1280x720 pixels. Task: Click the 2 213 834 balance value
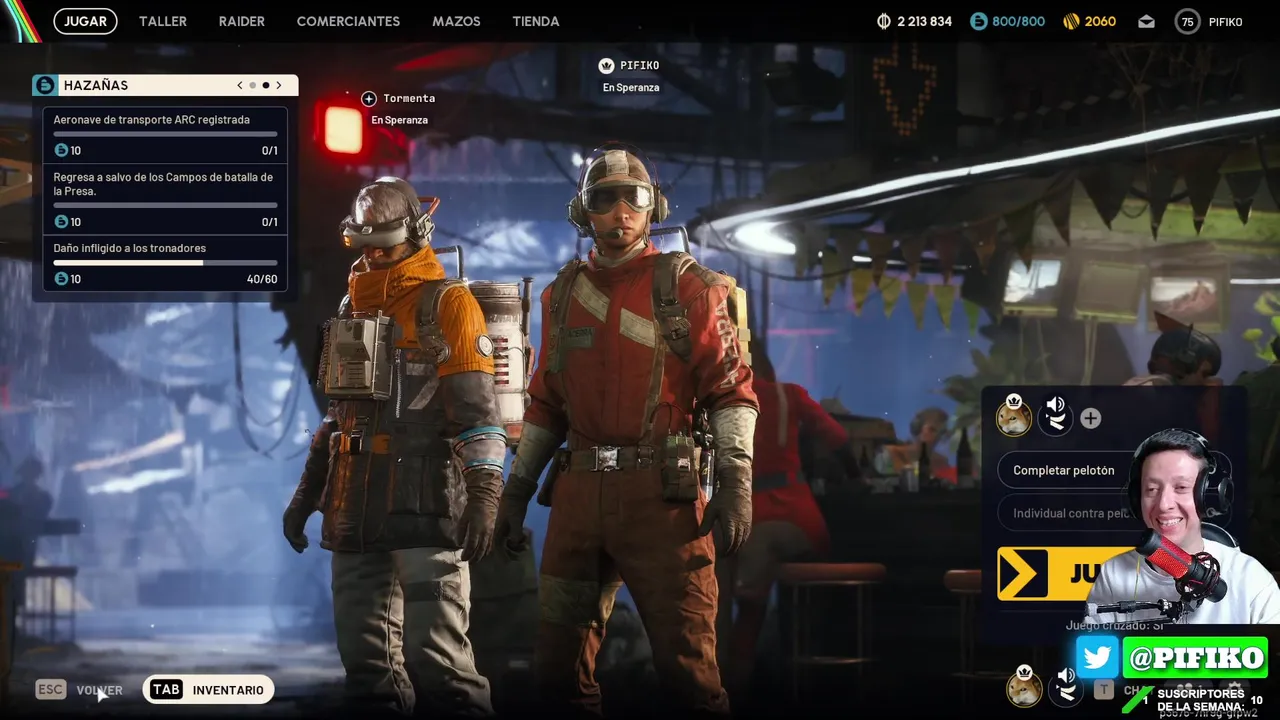(924, 21)
